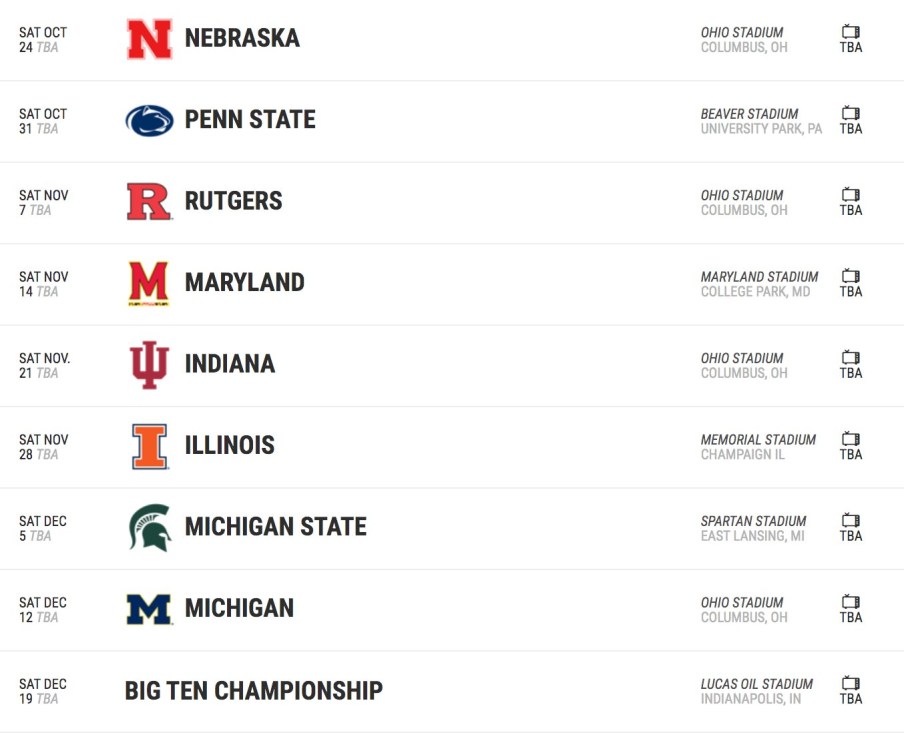The image size is (904, 733).
Task: Click the Nebraska N logo
Action: pyautogui.click(x=149, y=39)
